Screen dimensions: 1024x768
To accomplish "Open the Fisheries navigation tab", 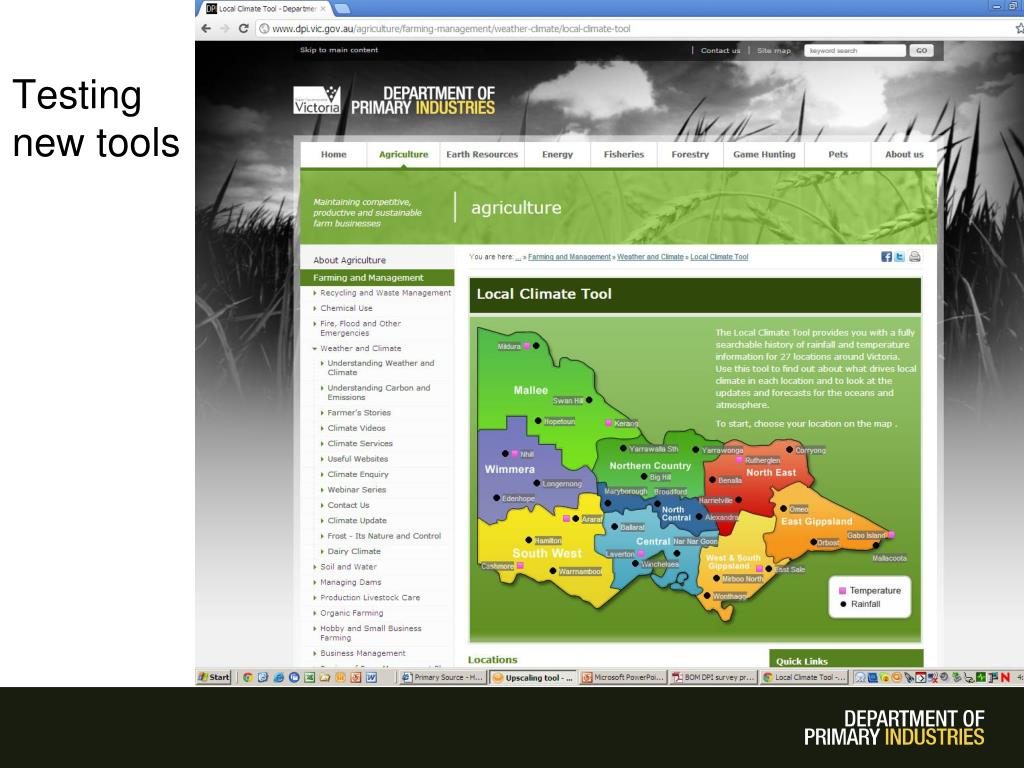I will tap(624, 155).
